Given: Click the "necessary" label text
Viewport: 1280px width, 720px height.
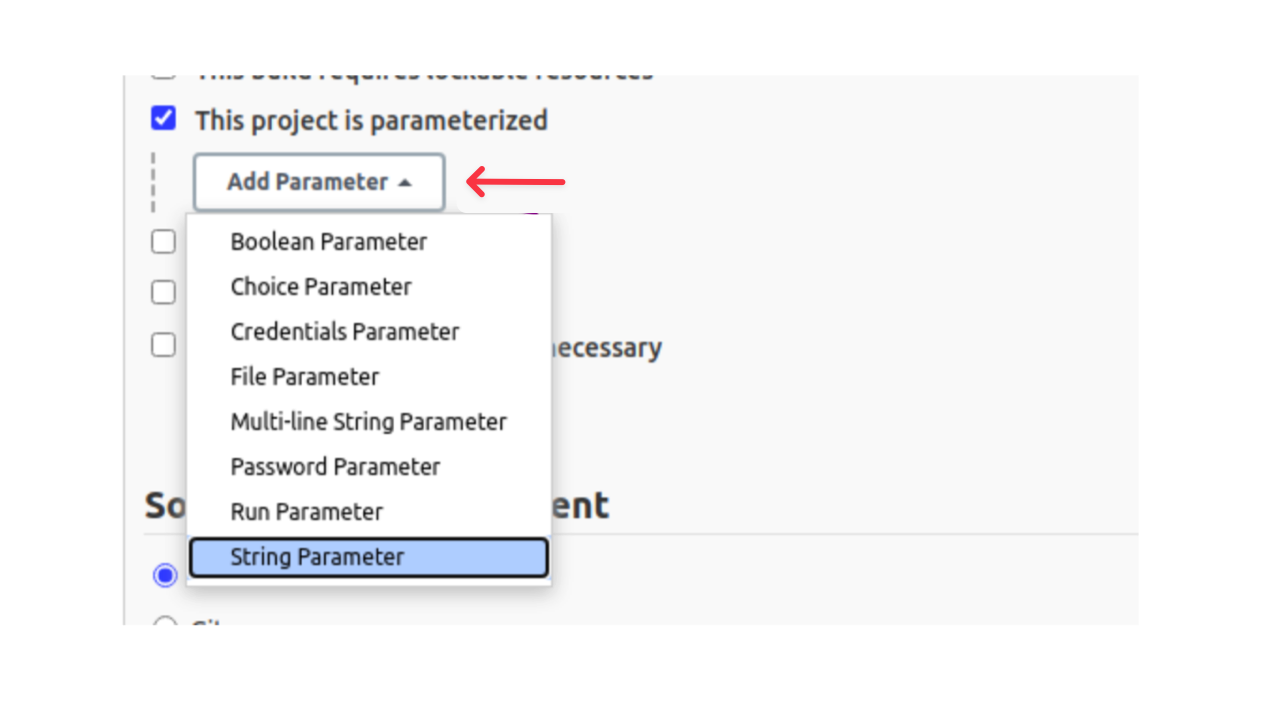Looking at the screenshot, I should coord(606,348).
